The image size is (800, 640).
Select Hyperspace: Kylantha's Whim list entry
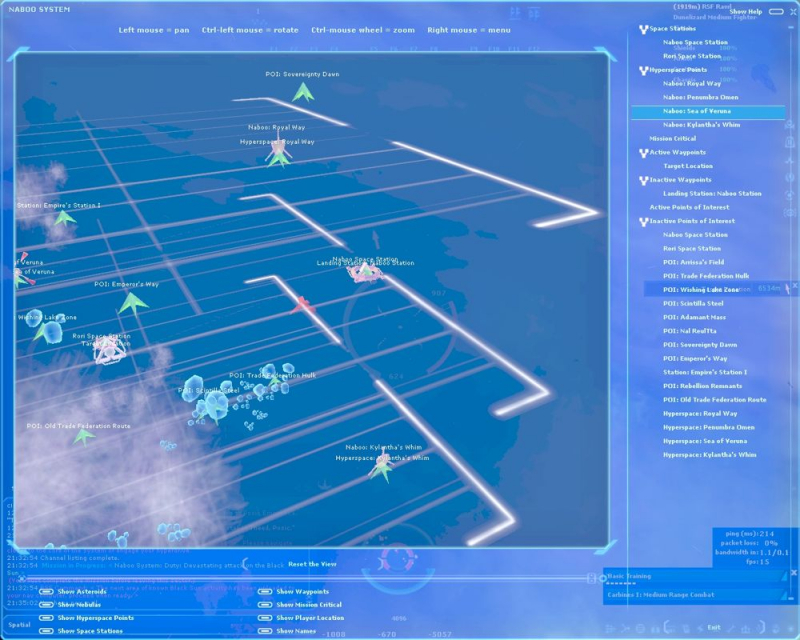click(x=710, y=455)
